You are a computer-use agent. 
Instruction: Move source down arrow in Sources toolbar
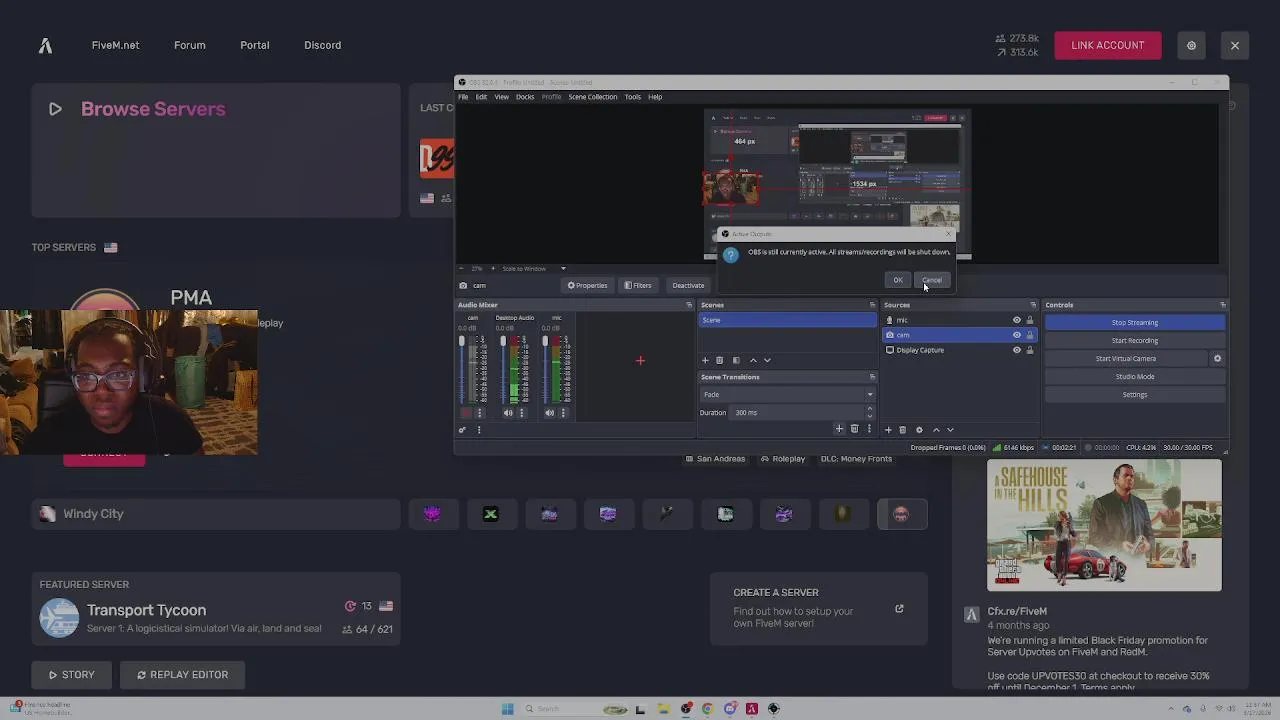pyautogui.click(x=950, y=430)
